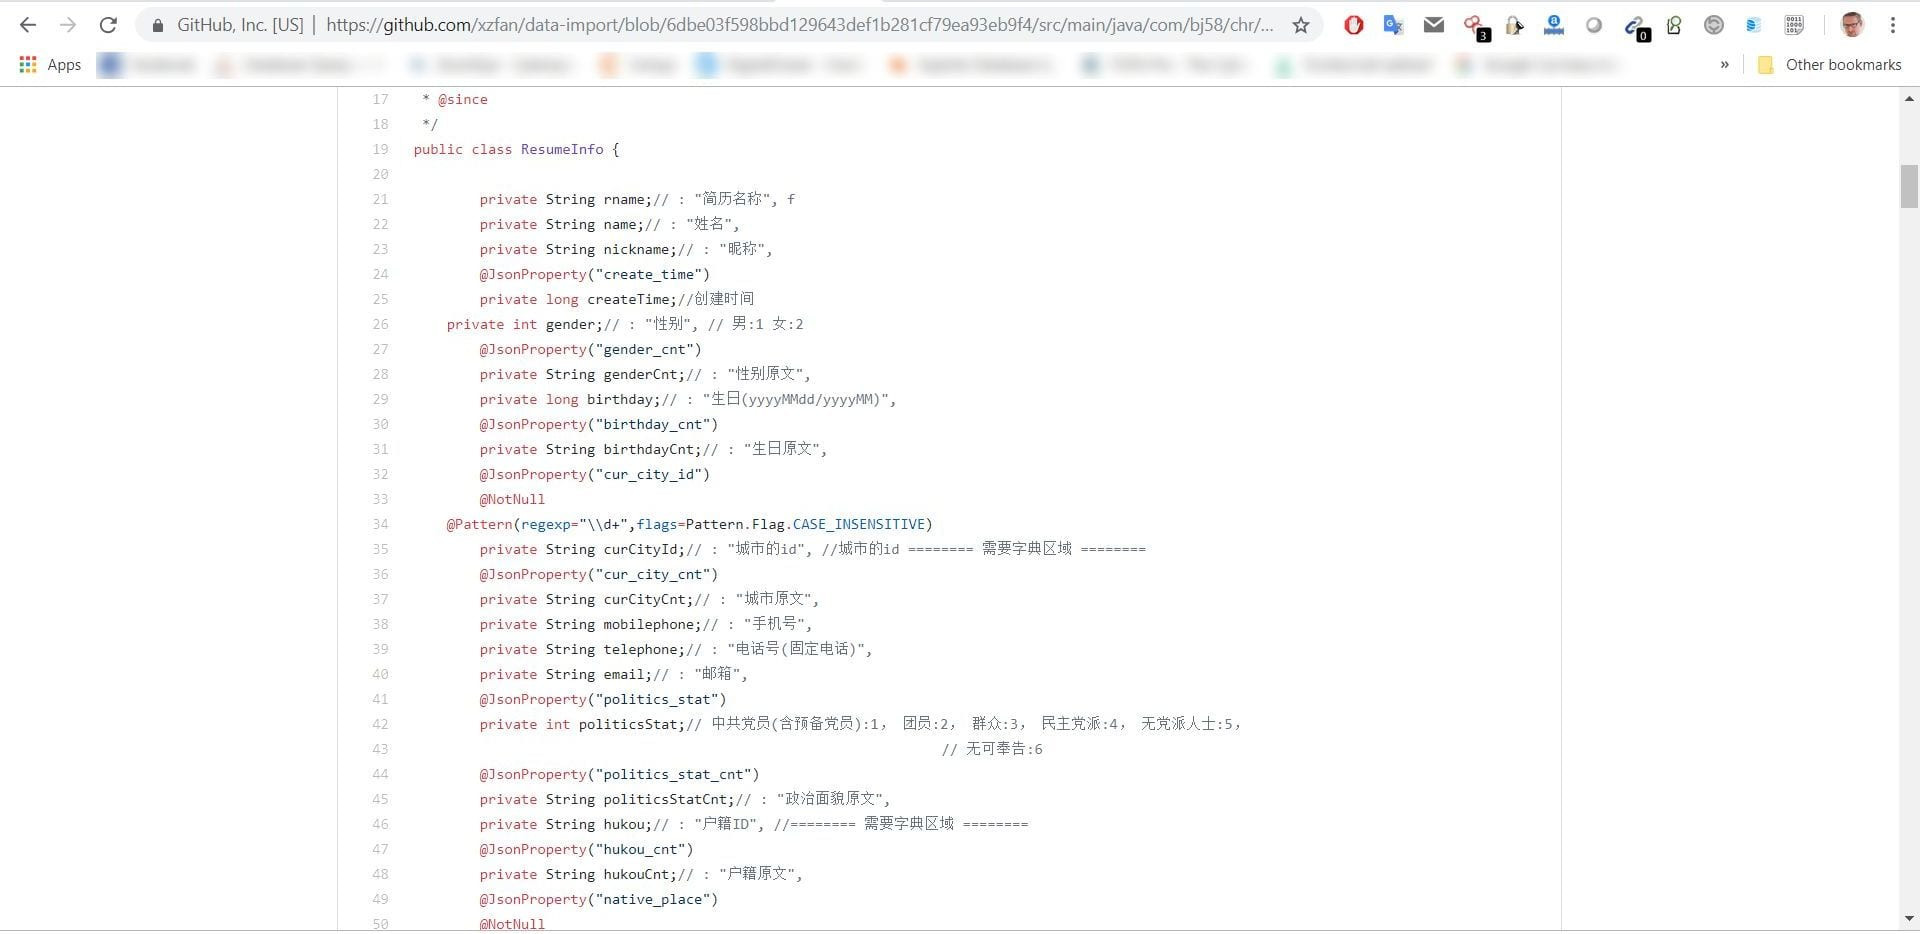This screenshot has height=934, width=1920.
Task: Expand the hidden bookmarks chevron
Action: (1724, 65)
